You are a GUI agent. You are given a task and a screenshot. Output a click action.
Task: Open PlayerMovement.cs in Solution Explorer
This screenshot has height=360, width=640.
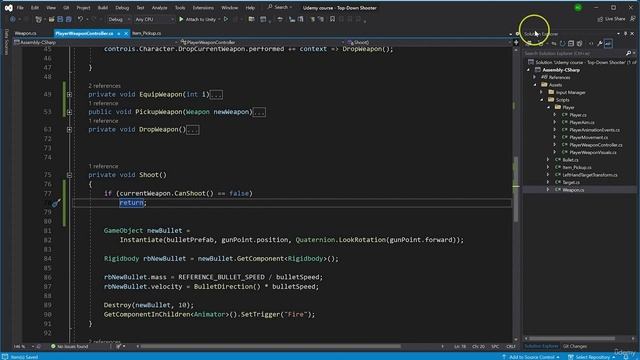point(588,138)
